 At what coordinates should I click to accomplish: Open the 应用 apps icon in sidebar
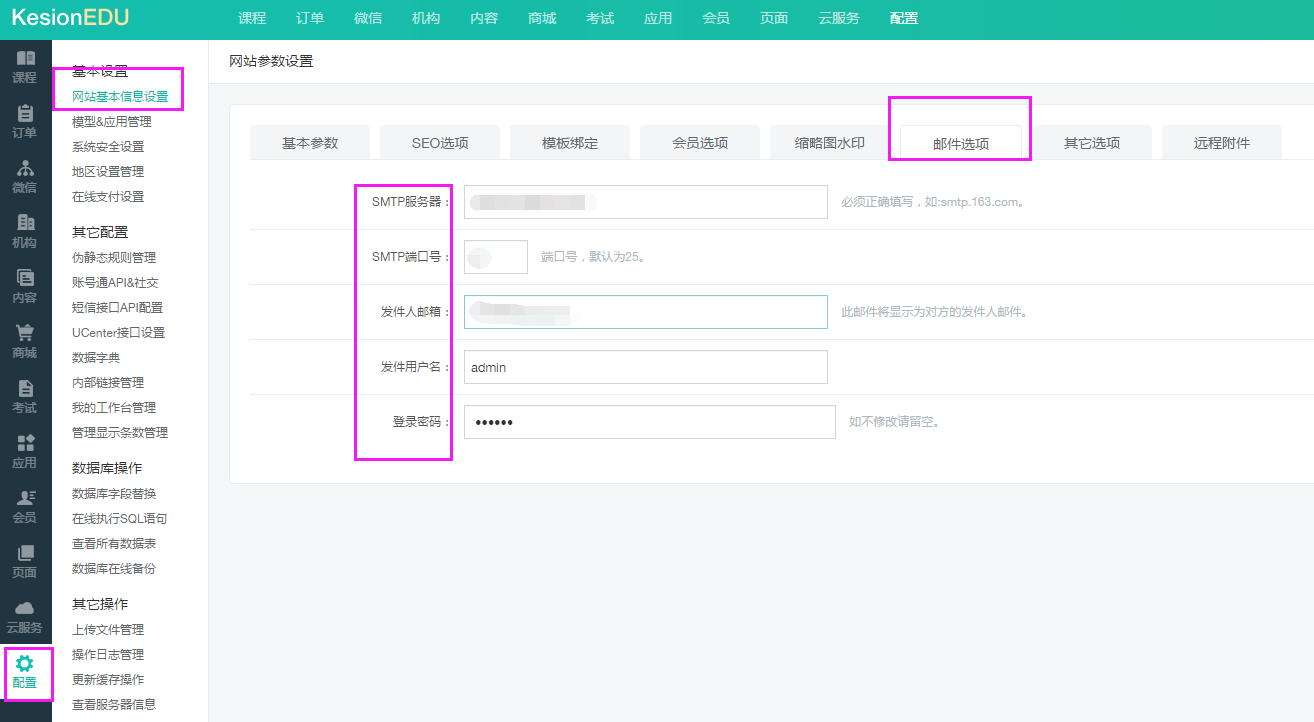tap(26, 443)
